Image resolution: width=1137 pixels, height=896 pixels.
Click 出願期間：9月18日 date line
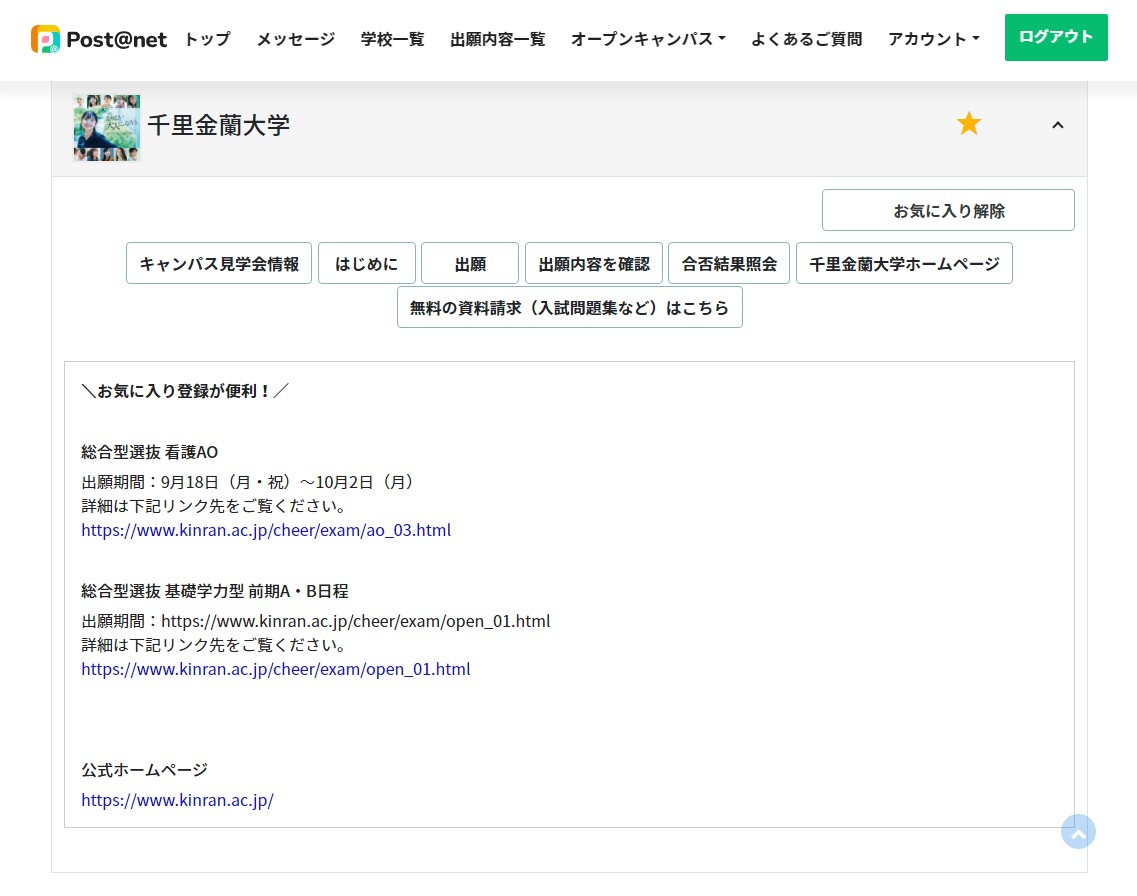(x=249, y=482)
